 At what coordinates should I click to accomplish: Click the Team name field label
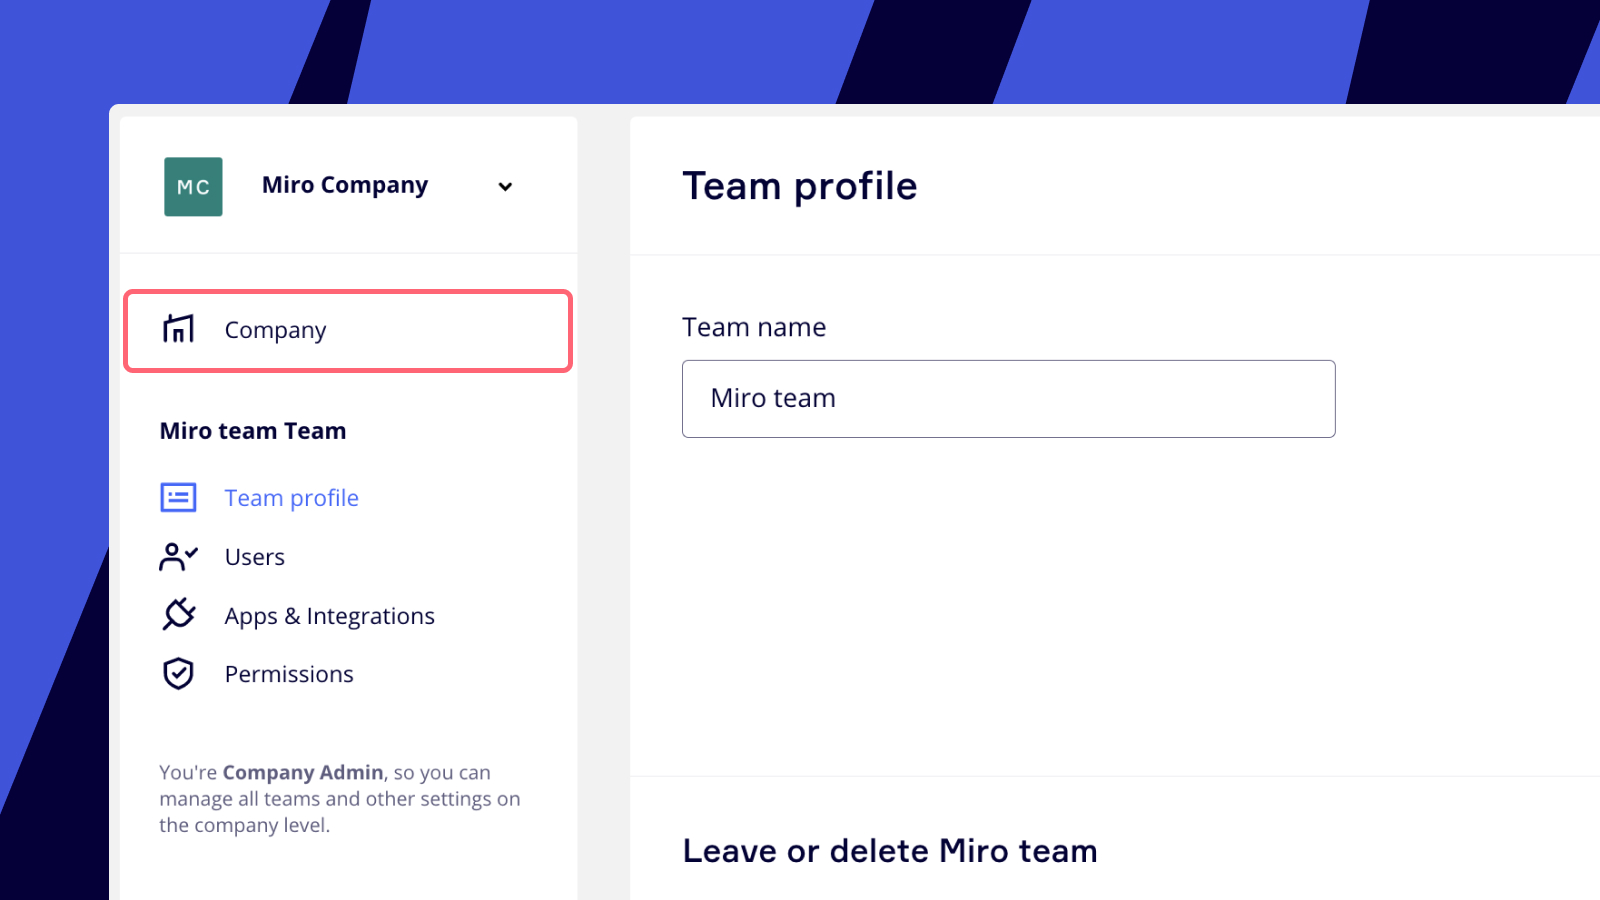coord(754,328)
